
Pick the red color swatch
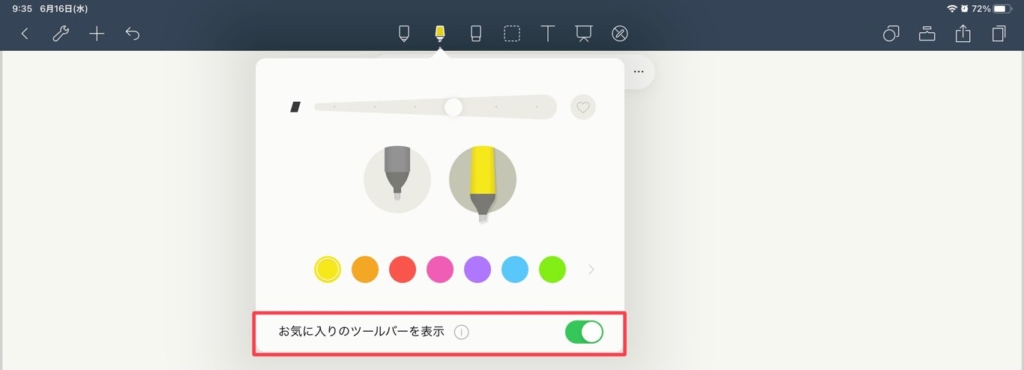click(402, 270)
